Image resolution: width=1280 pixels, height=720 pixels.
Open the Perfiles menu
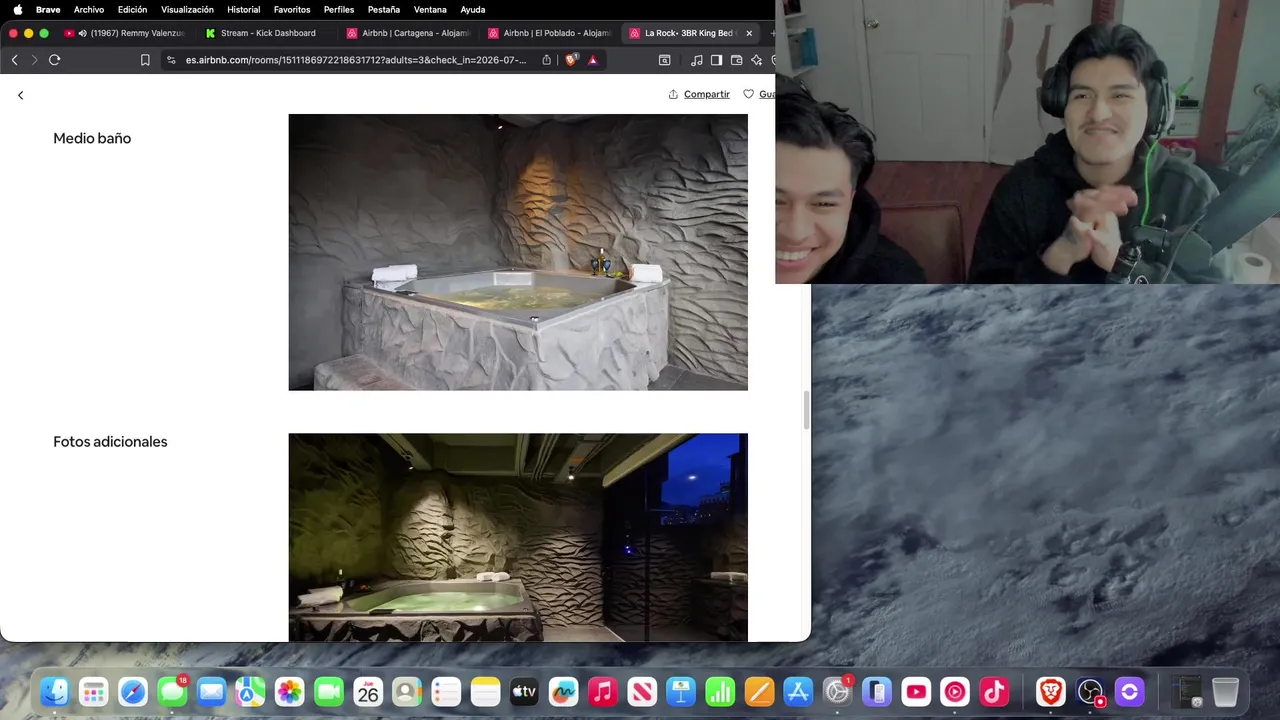(x=339, y=9)
